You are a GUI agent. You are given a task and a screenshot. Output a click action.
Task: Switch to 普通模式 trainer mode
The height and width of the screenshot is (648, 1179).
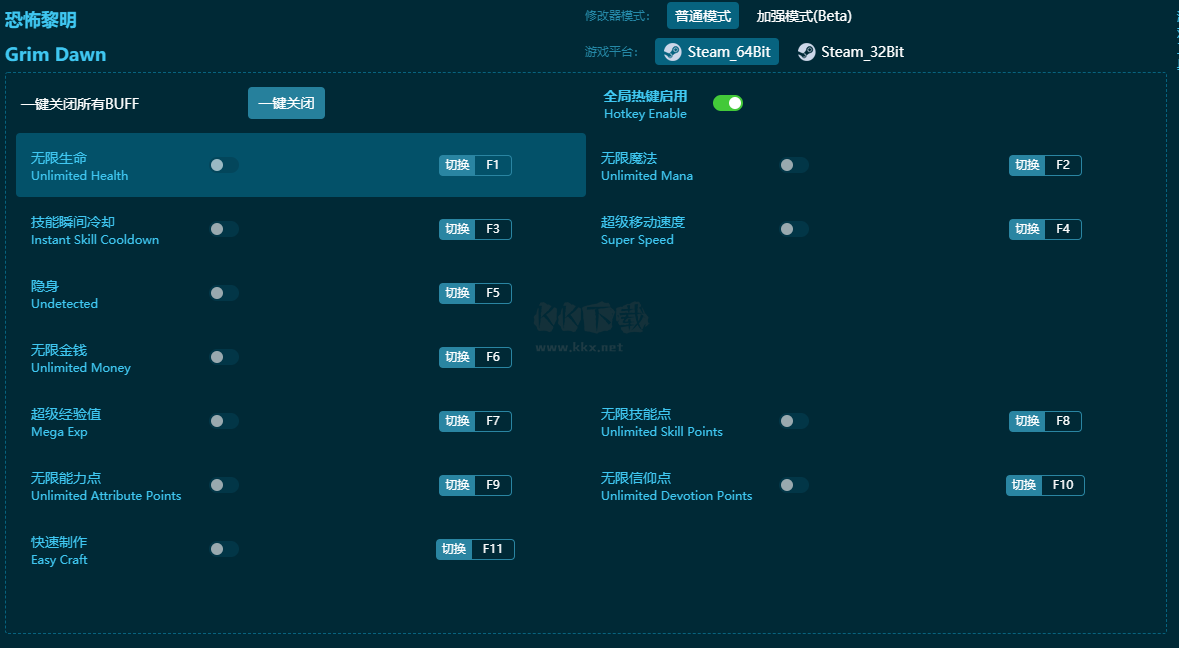coord(702,16)
